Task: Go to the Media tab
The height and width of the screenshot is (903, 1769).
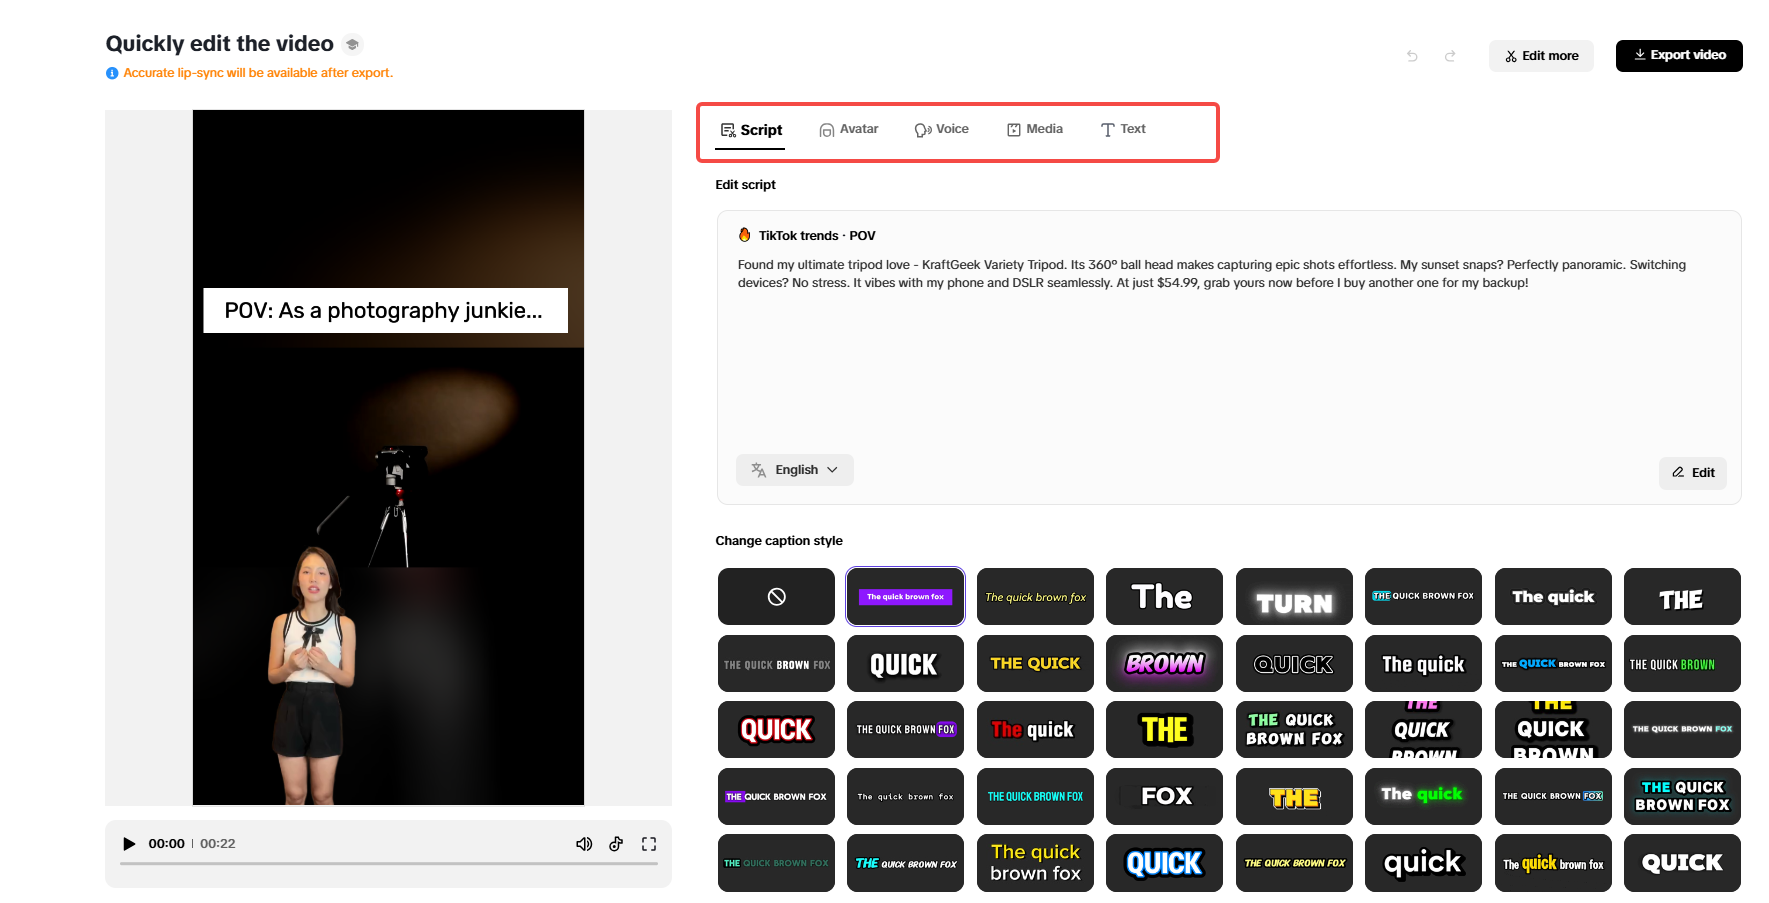Action: coord(1035,129)
